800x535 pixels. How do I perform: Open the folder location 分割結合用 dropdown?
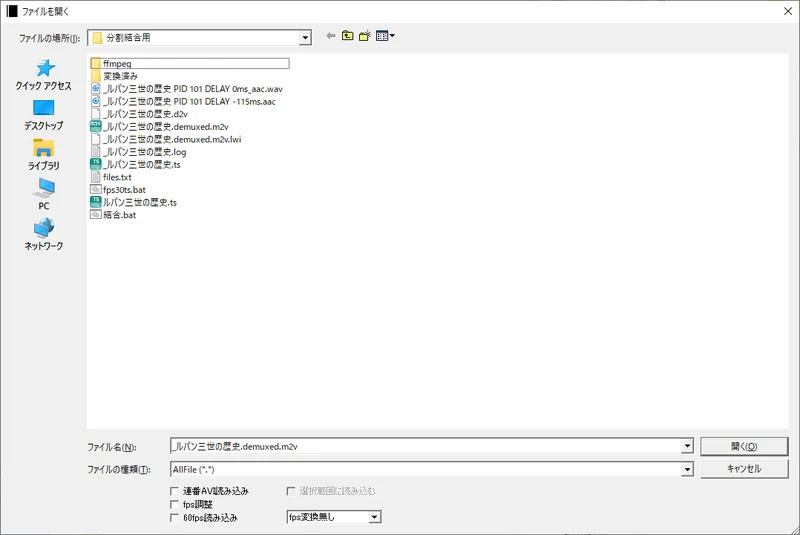pos(305,38)
